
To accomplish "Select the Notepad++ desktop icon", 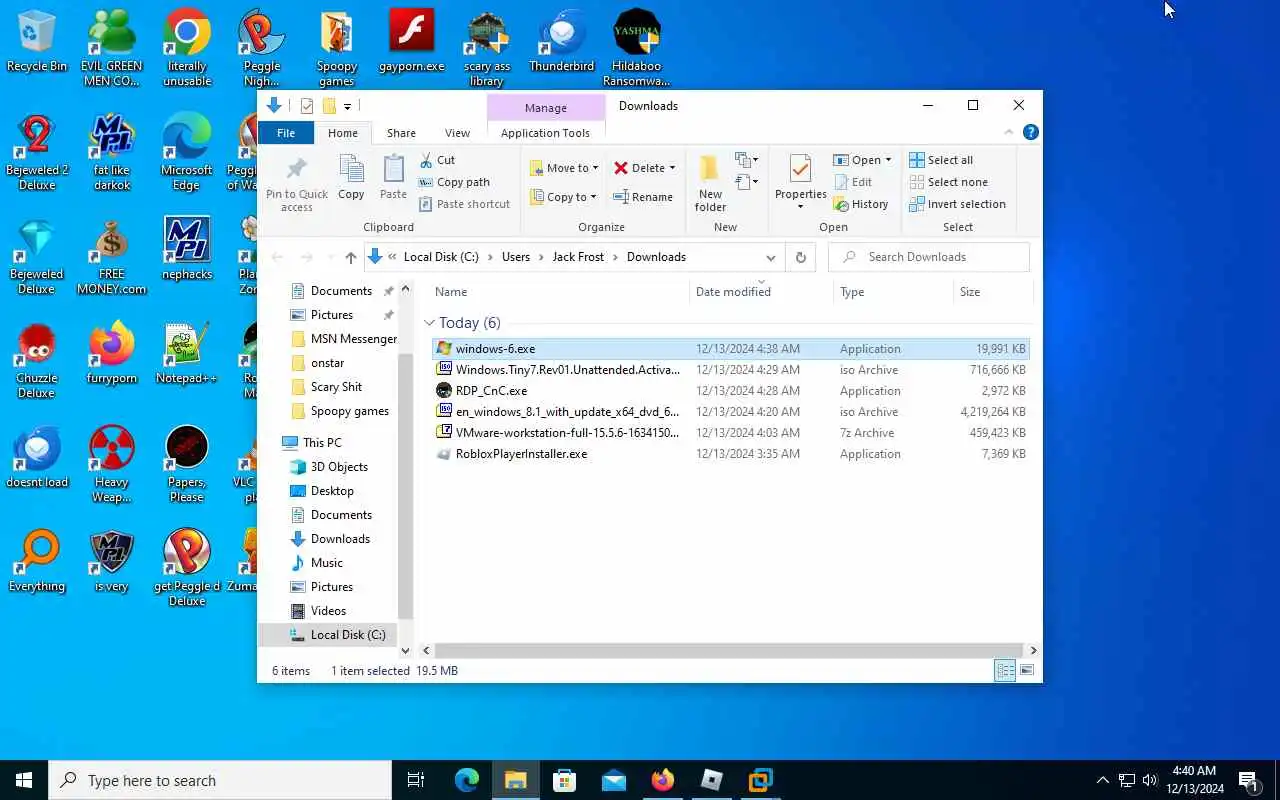I will pos(187,354).
